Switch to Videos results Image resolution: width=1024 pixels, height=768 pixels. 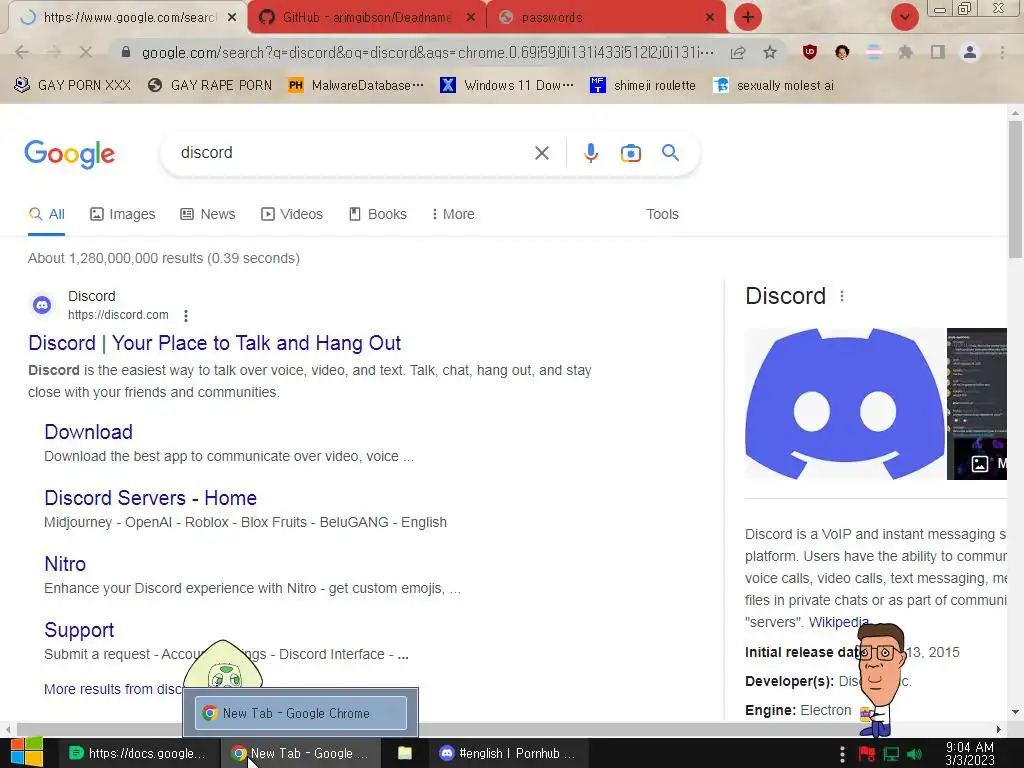292,214
